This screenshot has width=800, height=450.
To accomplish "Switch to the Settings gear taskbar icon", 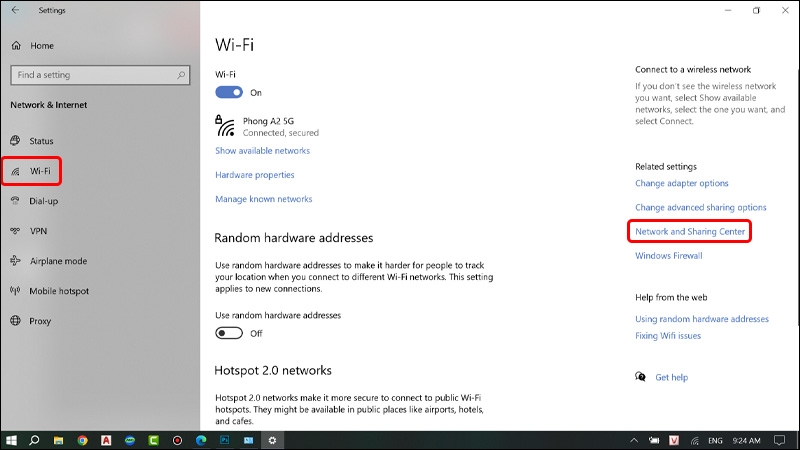I will pyautogui.click(x=272, y=440).
